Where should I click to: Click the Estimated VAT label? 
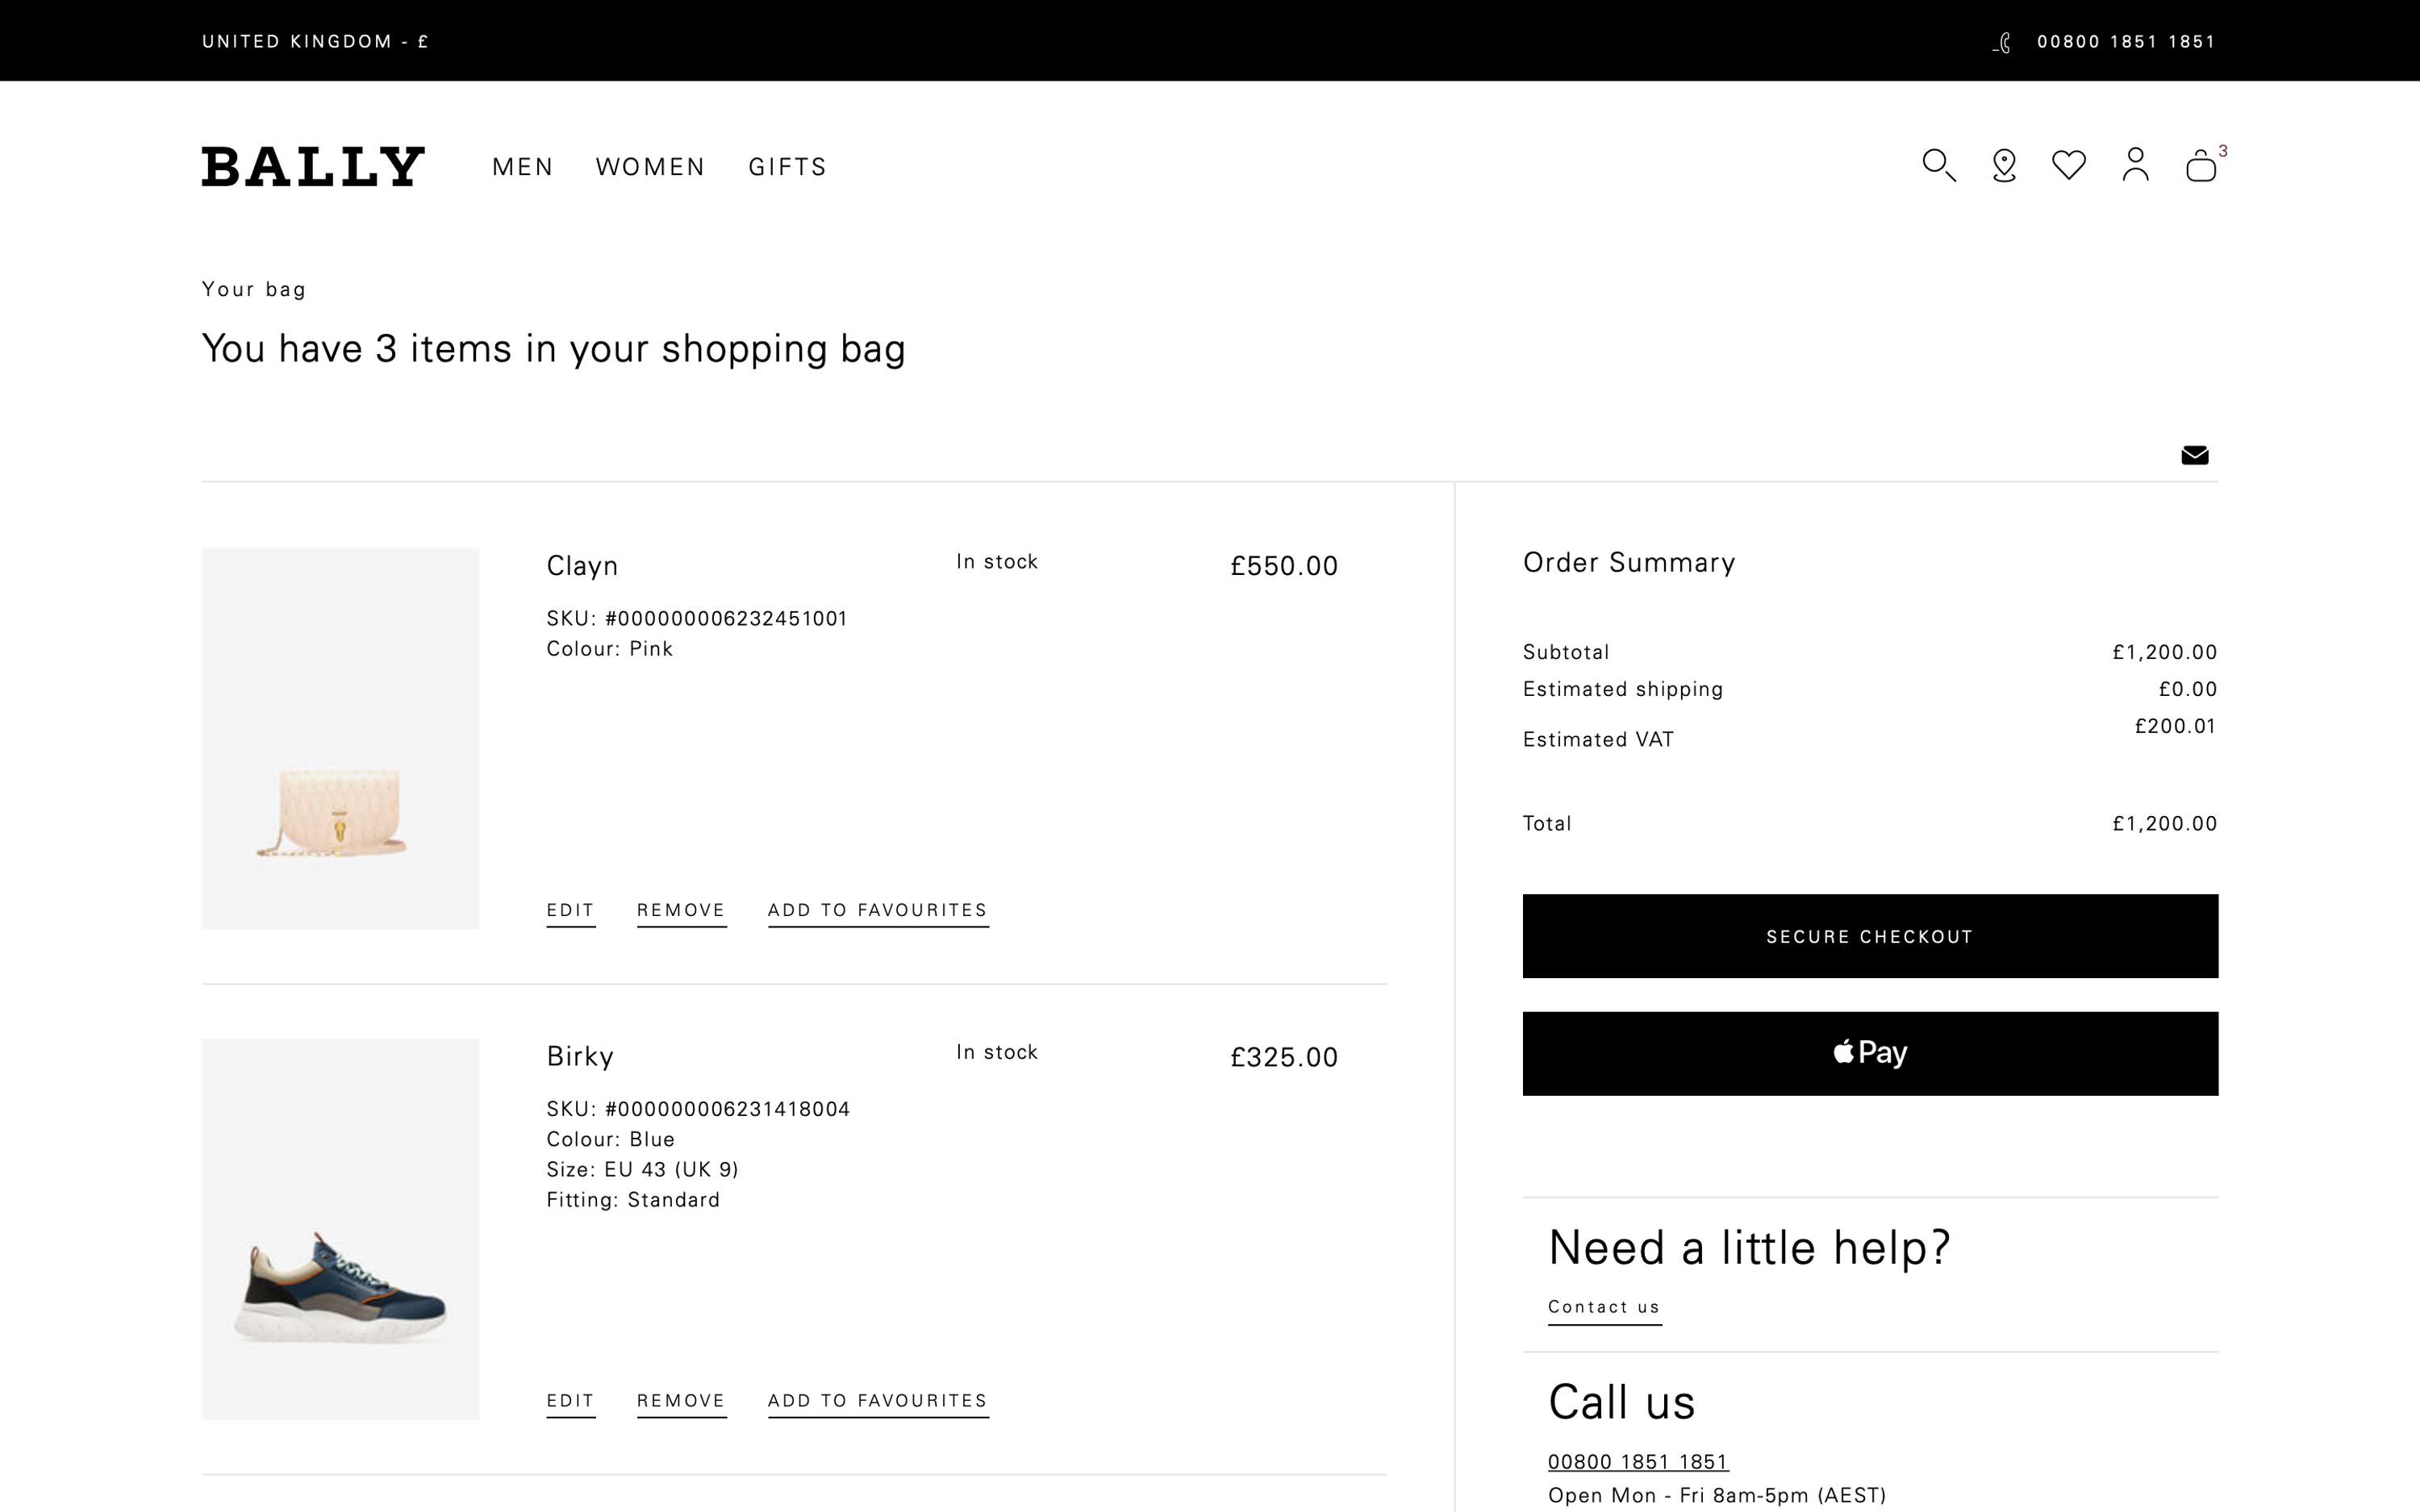(1597, 739)
